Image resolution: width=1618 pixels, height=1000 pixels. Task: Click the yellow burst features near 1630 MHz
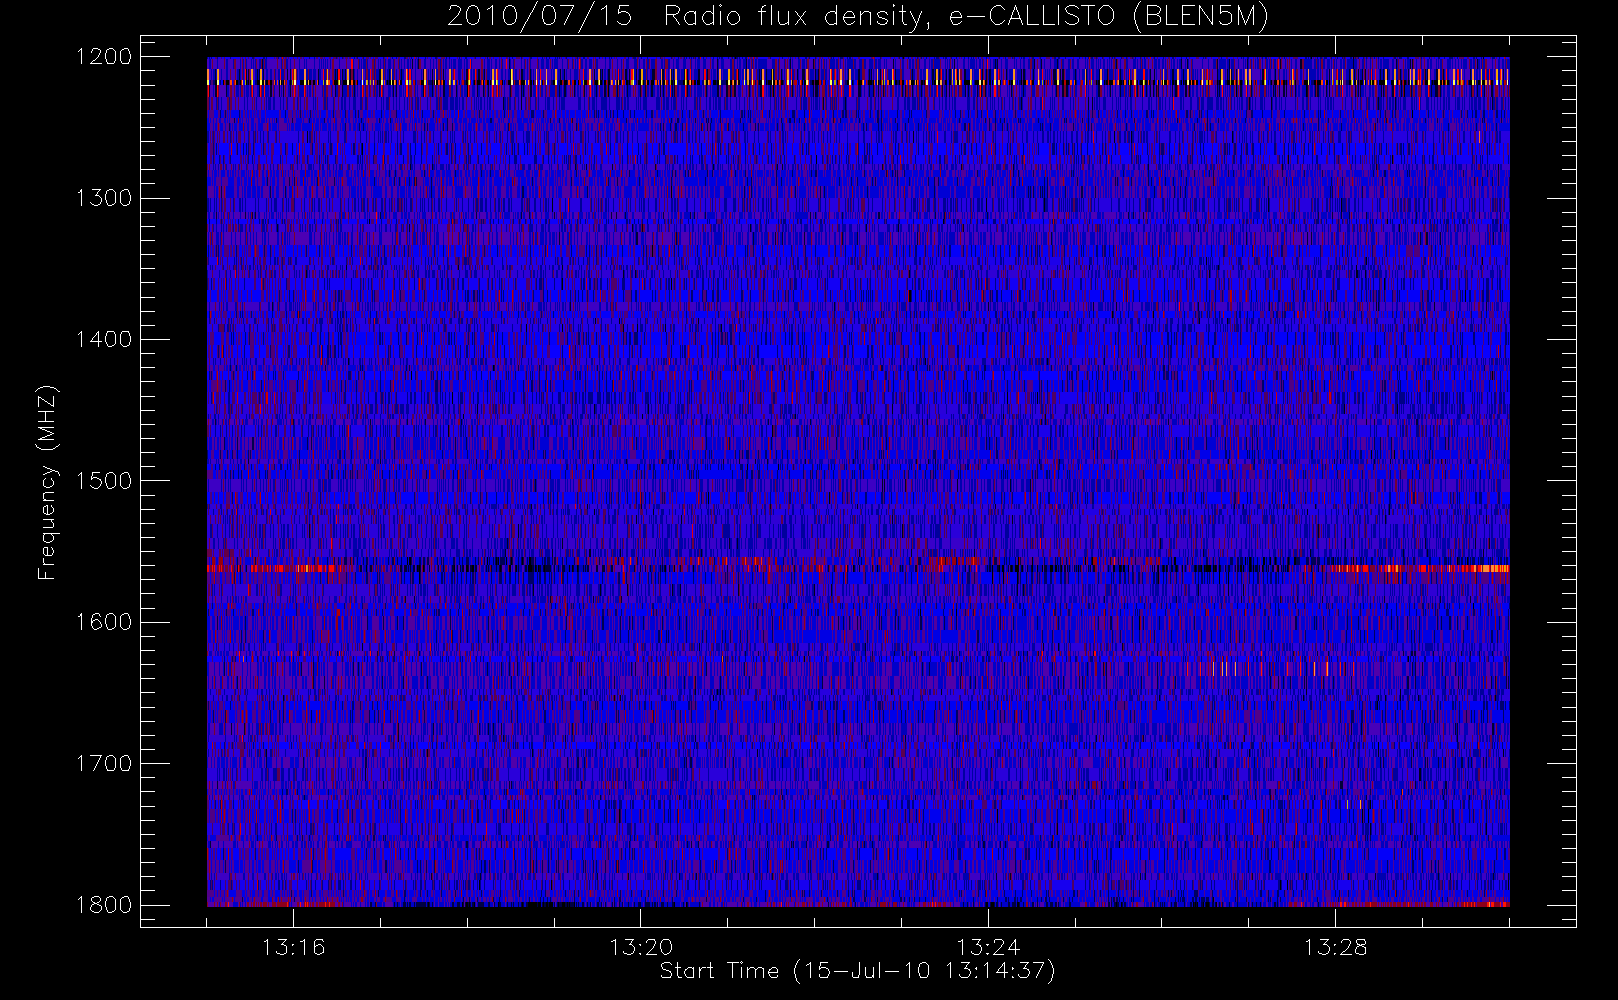point(1270,668)
